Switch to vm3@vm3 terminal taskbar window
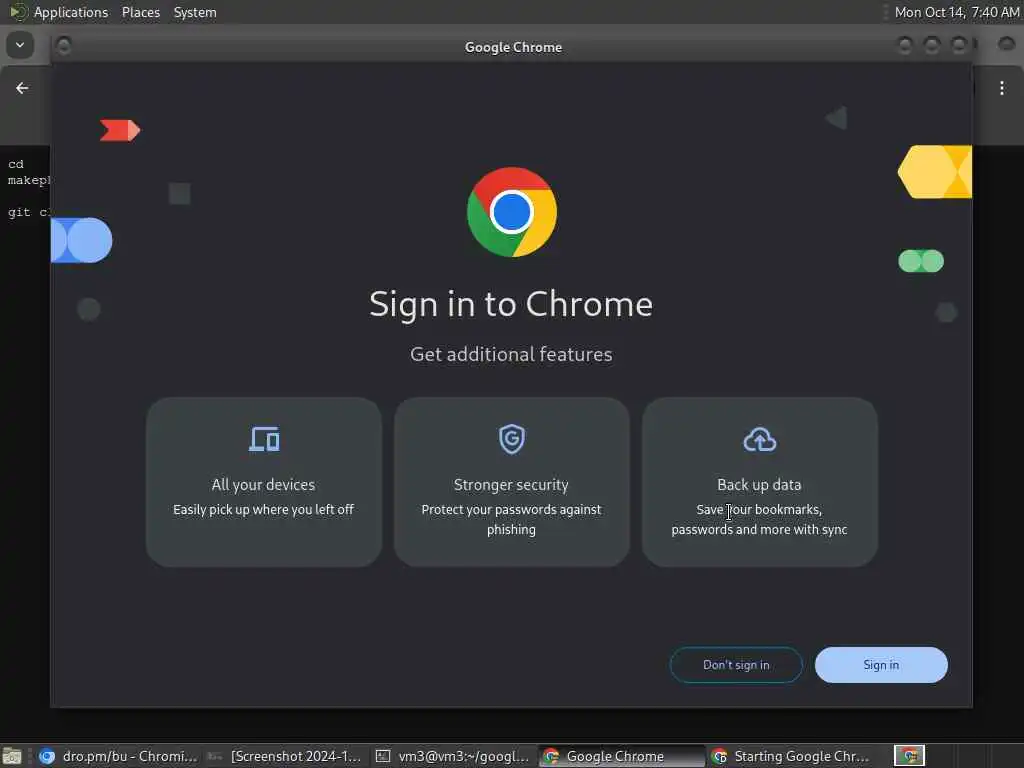The width and height of the screenshot is (1024, 768). pyautogui.click(x=453, y=756)
